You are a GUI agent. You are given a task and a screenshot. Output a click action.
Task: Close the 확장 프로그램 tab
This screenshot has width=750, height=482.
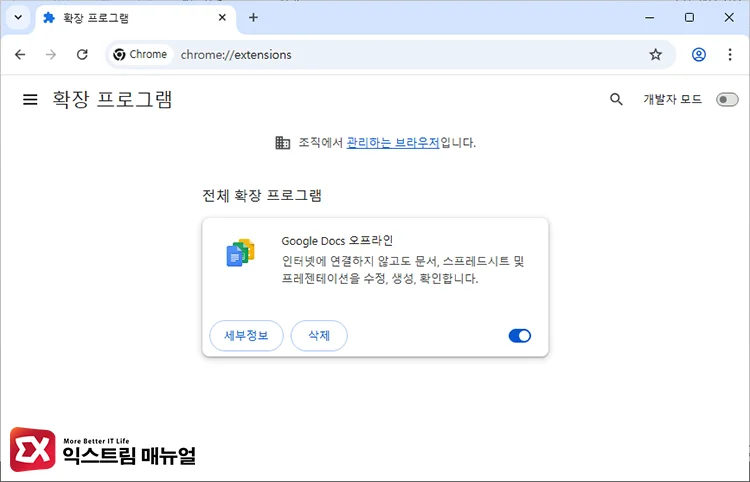coord(222,18)
